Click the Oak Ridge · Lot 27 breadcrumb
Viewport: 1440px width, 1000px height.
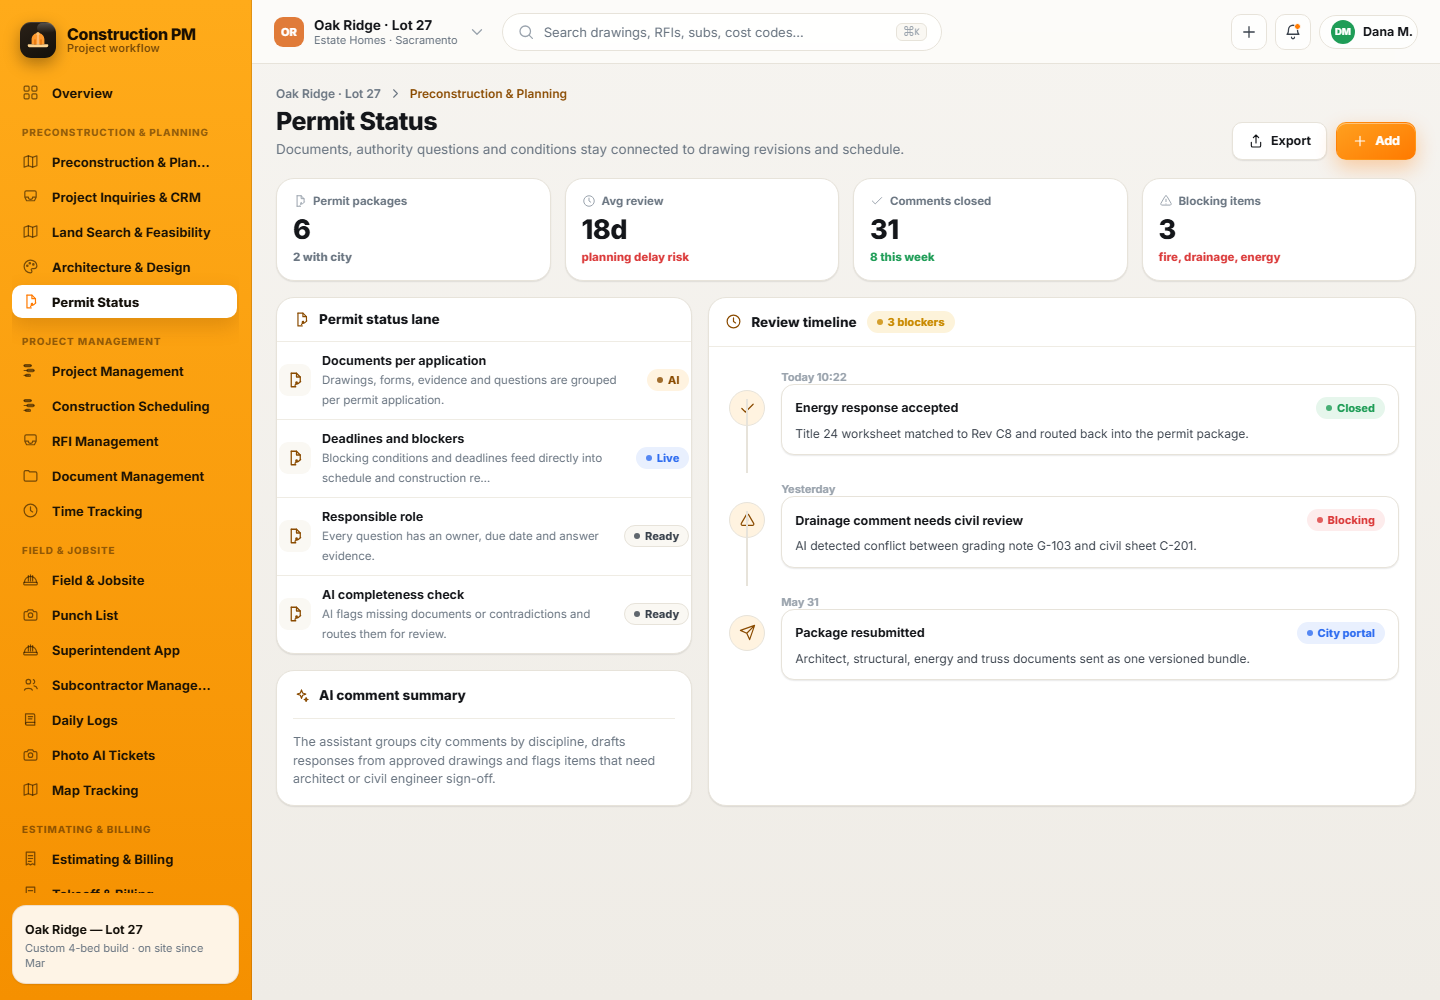coord(328,94)
